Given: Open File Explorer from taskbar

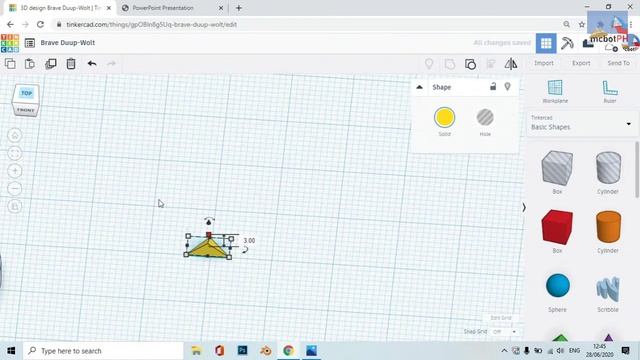Looking at the screenshot, I should tap(196, 351).
